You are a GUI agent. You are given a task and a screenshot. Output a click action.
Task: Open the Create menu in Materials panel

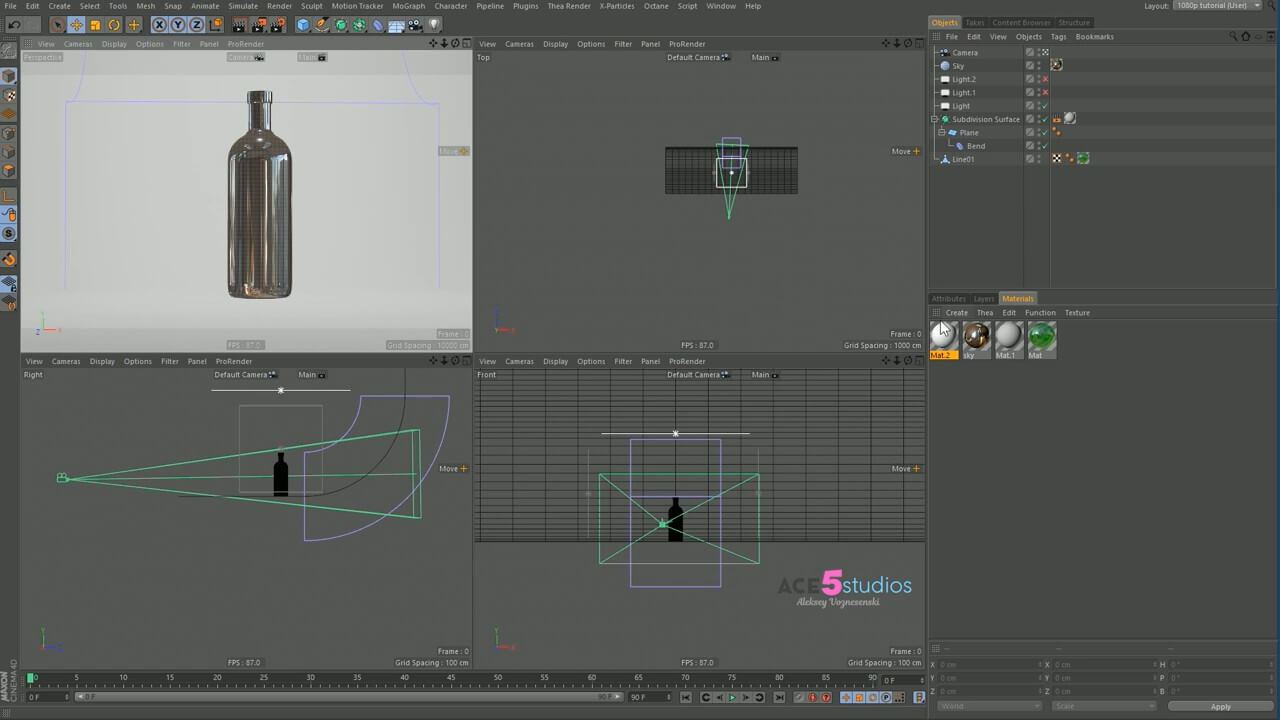pyautogui.click(x=957, y=313)
